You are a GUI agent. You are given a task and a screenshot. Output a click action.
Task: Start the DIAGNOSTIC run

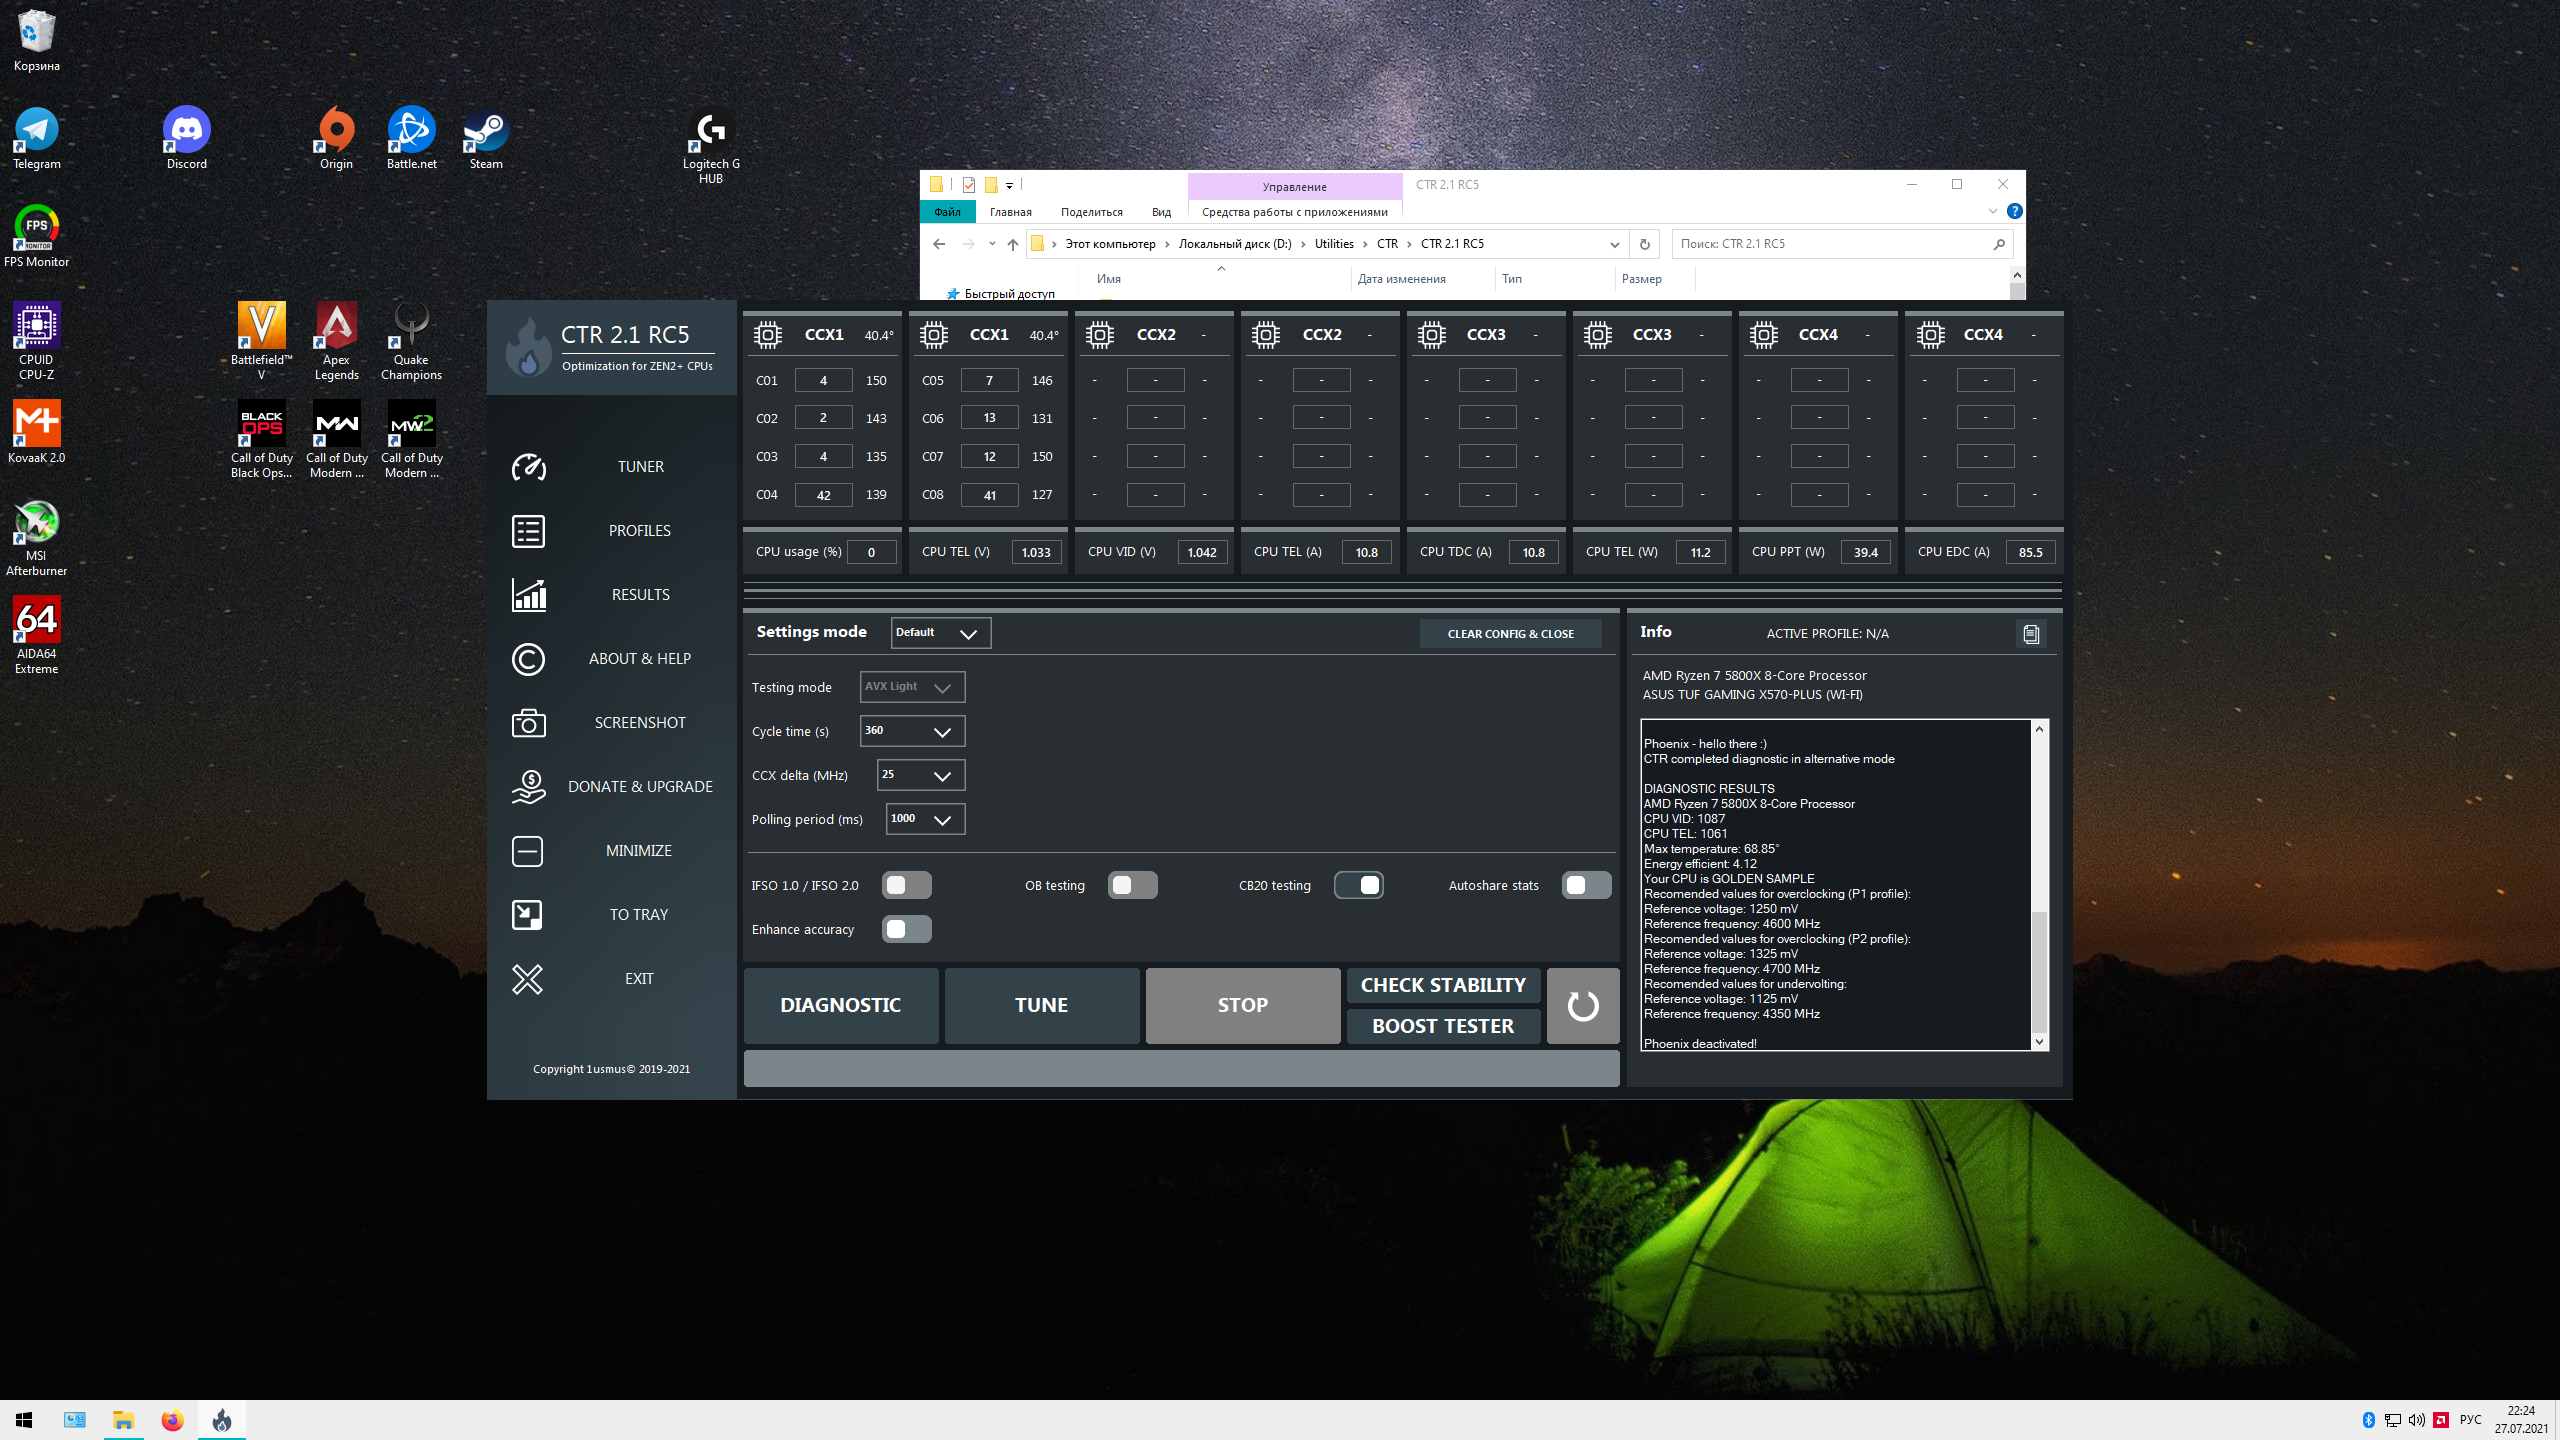point(840,1005)
